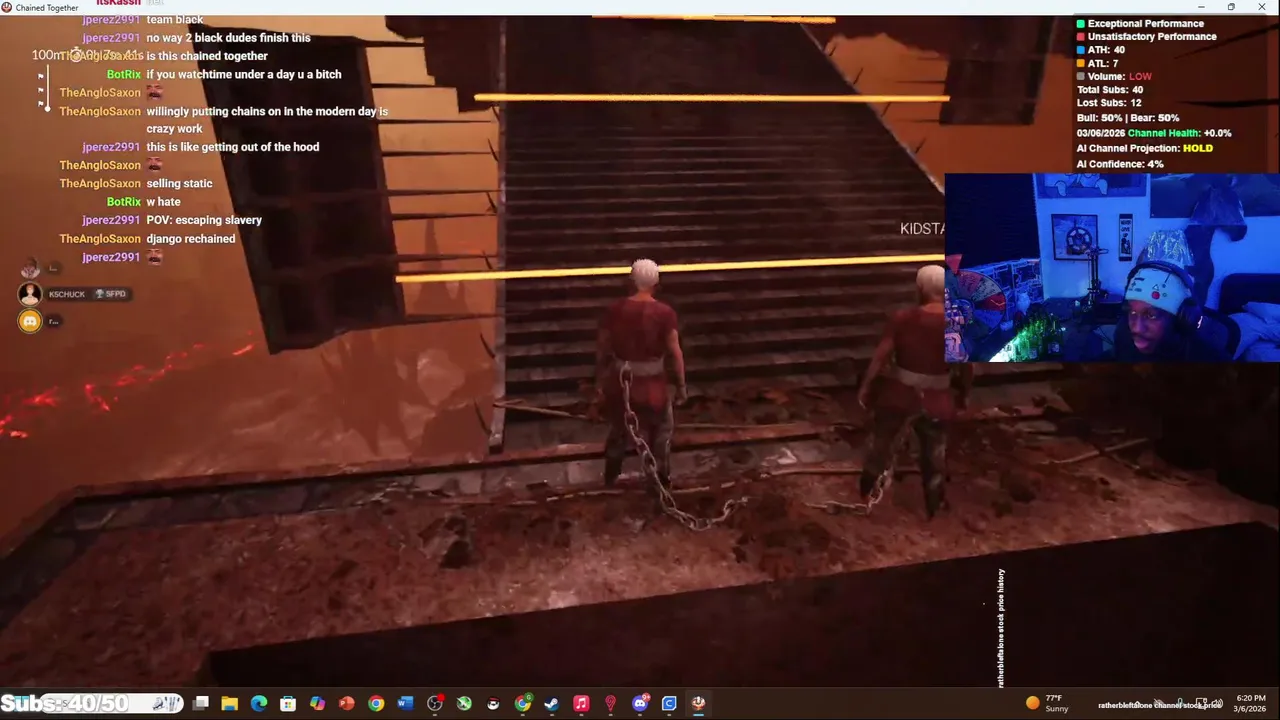Click the 'Exceptional Performance' legend entry
Screen dimensions: 1280x720
click(1139, 23)
